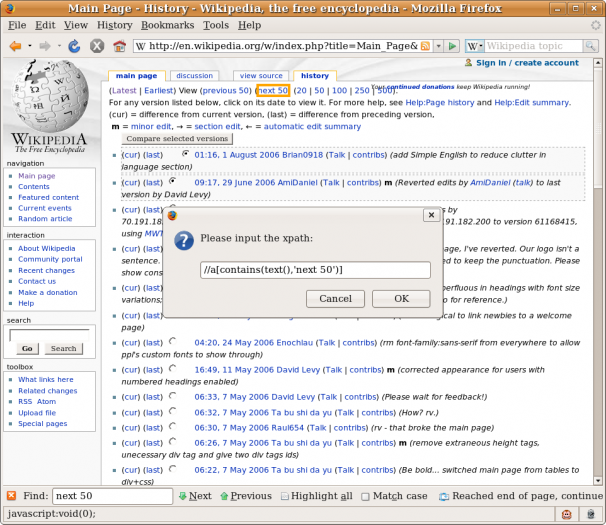Click the question mark icon in the dialog
The image size is (606, 525).
[x=184, y=241]
